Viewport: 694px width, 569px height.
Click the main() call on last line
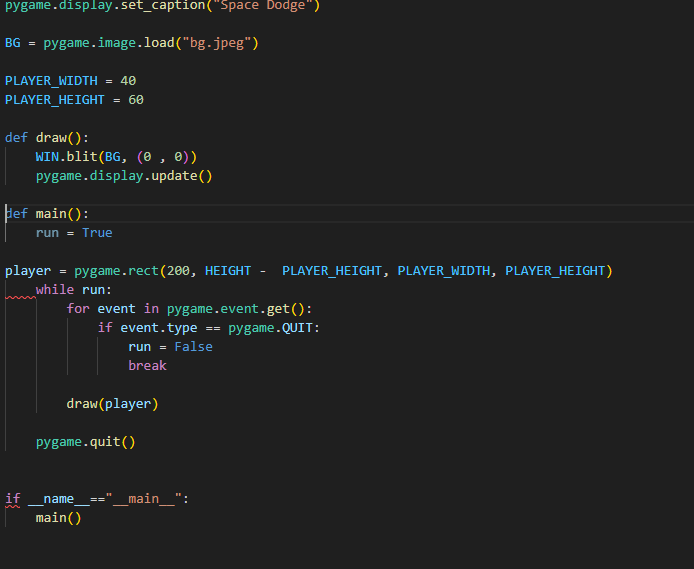[x=58, y=518]
